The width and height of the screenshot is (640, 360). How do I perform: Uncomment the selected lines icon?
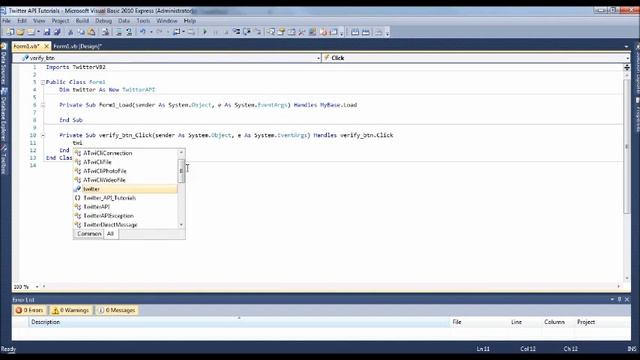tap(129, 32)
